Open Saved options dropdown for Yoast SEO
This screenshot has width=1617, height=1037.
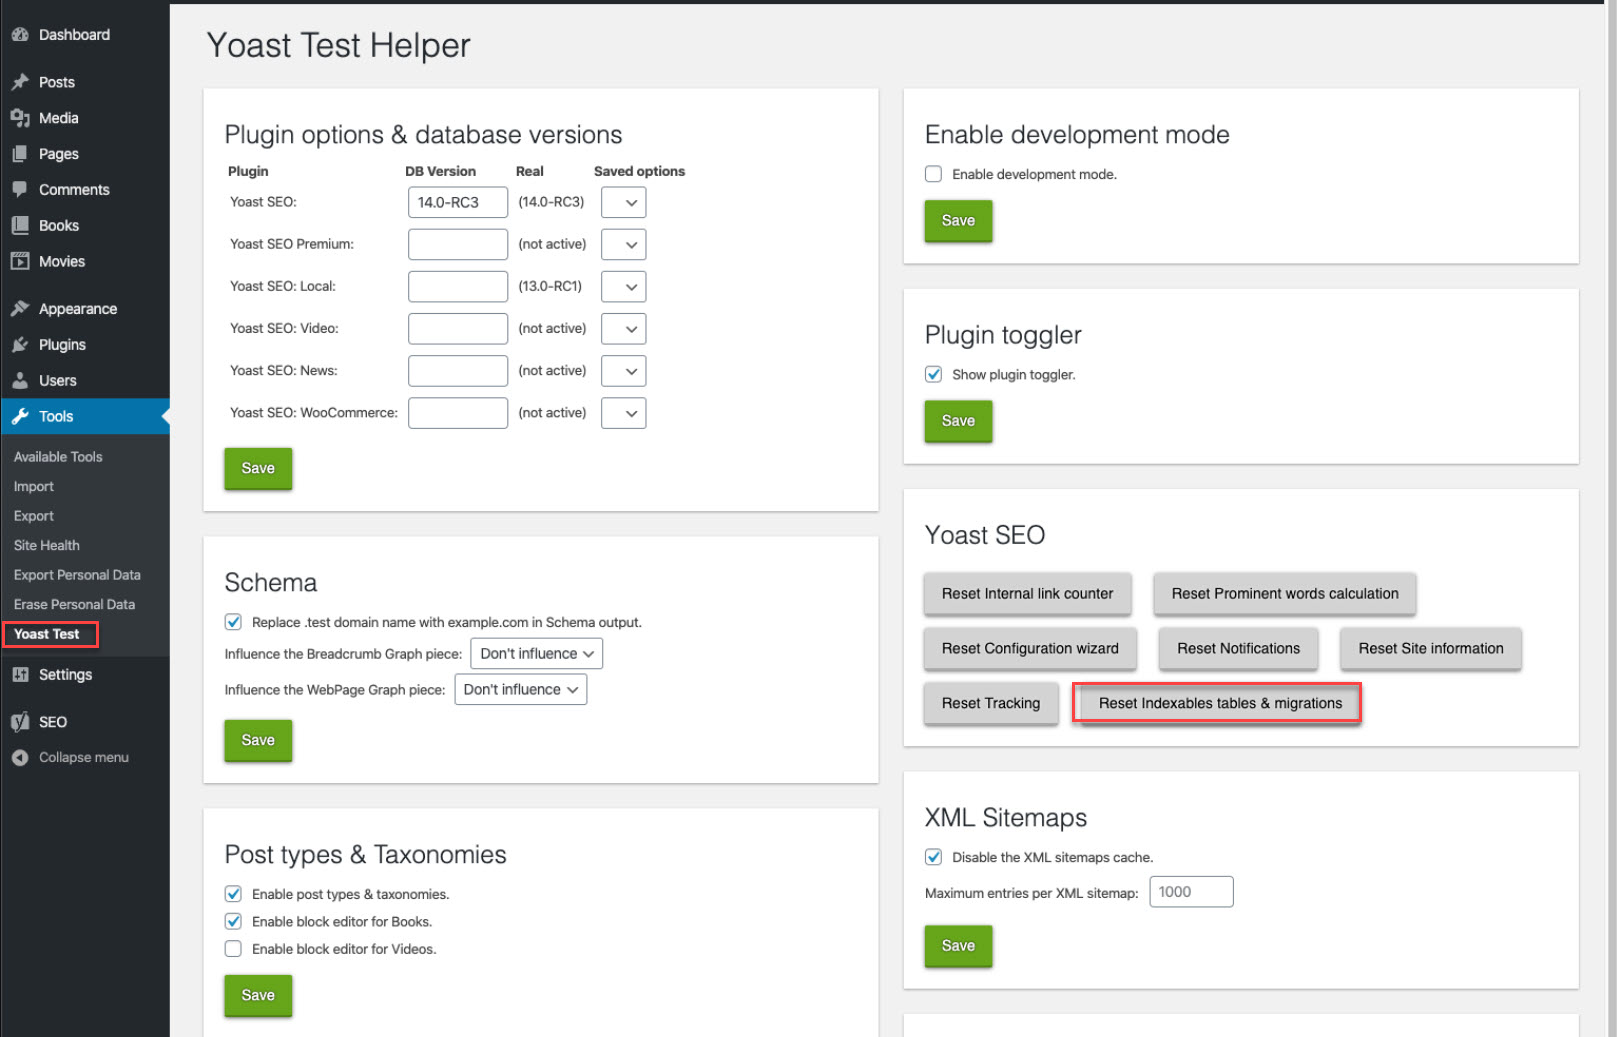click(623, 202)
